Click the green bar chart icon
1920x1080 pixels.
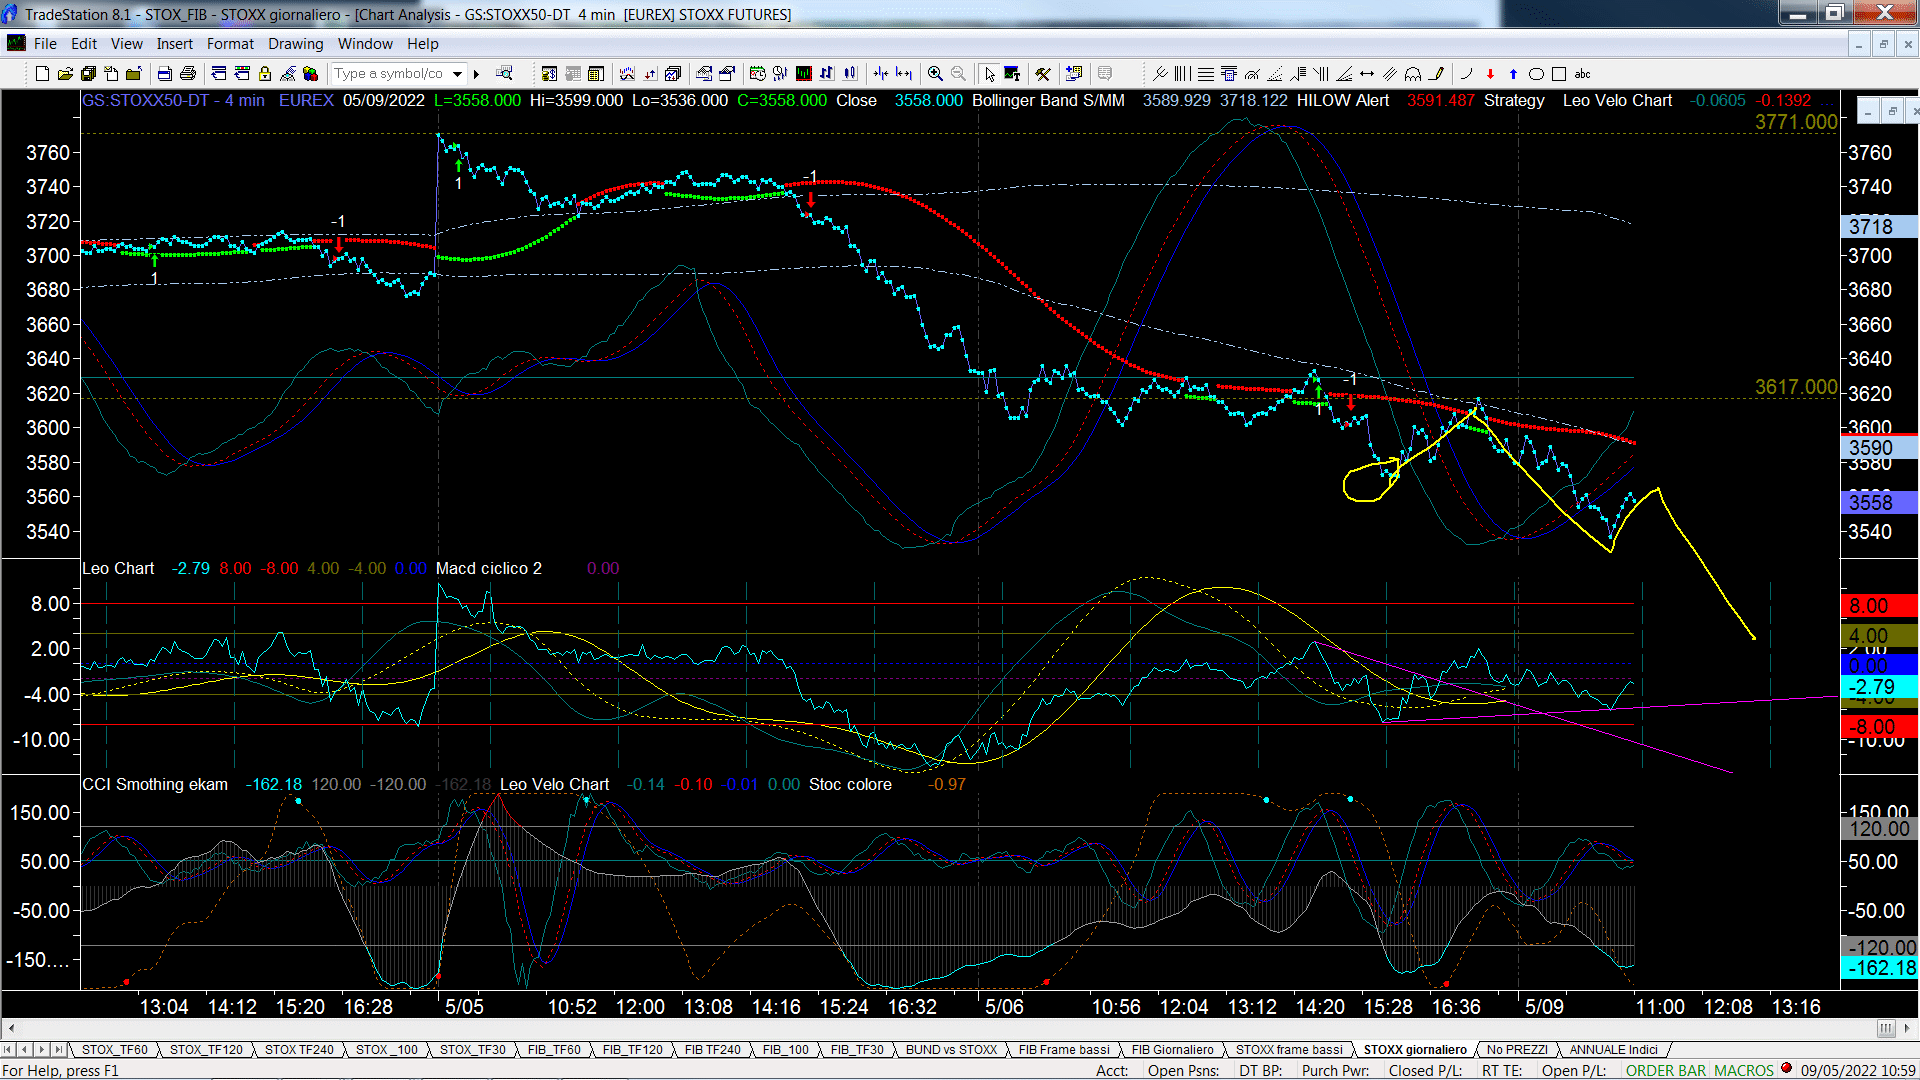803,73
